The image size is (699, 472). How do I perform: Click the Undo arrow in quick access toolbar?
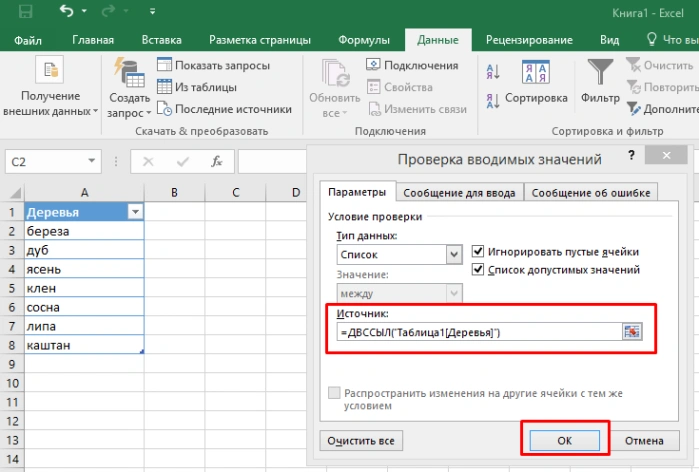[67, 11]
